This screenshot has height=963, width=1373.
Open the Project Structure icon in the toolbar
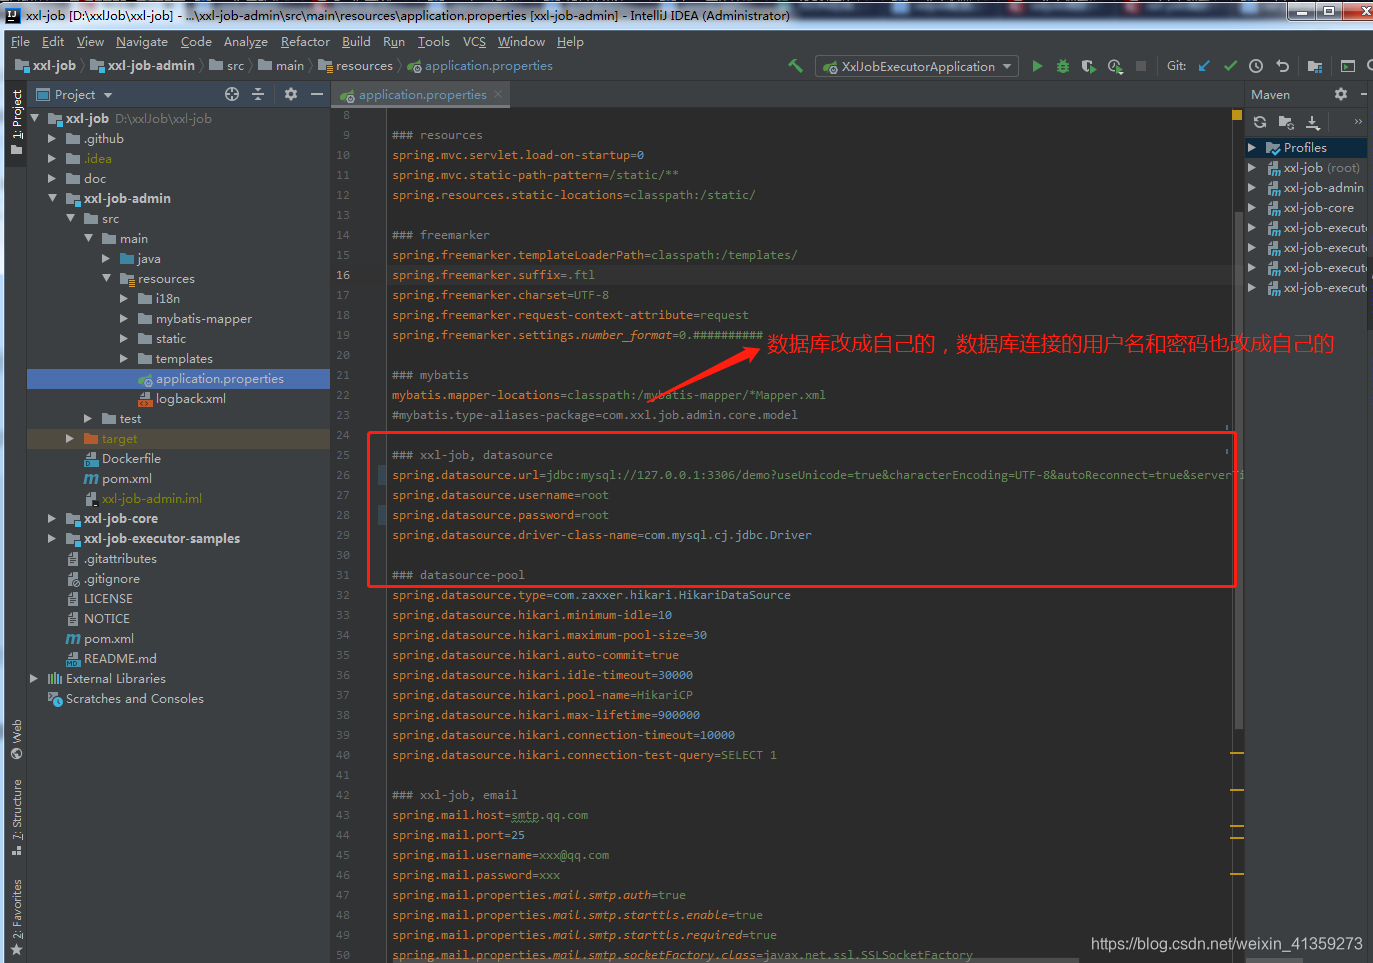[1315, 66]
